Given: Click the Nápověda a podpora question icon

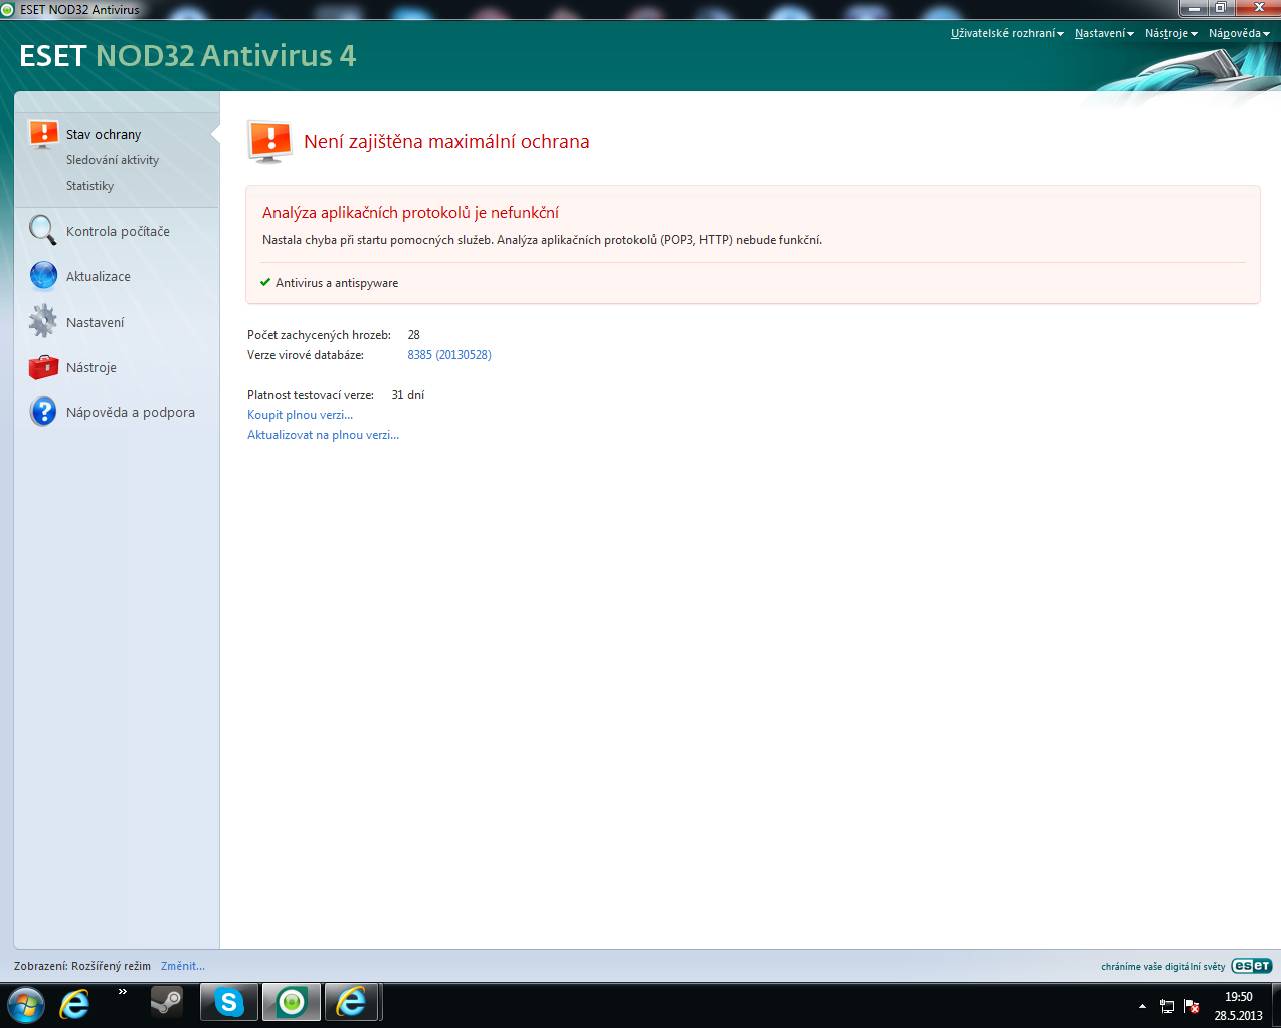Looking at the screenshot, I should (x=43, y=411).
